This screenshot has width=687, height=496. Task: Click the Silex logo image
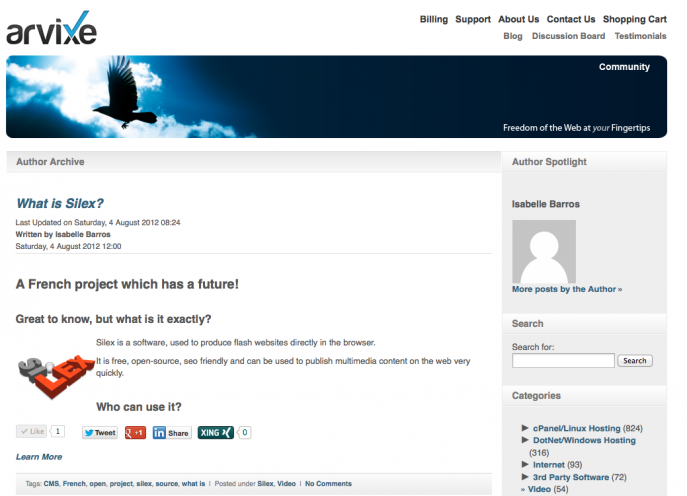coord(56,376)
